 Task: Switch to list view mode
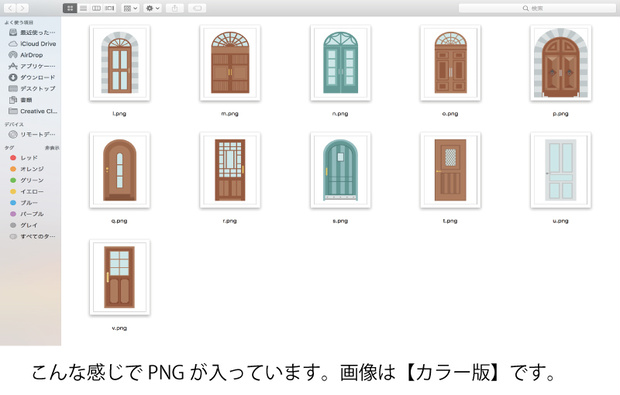83,8
